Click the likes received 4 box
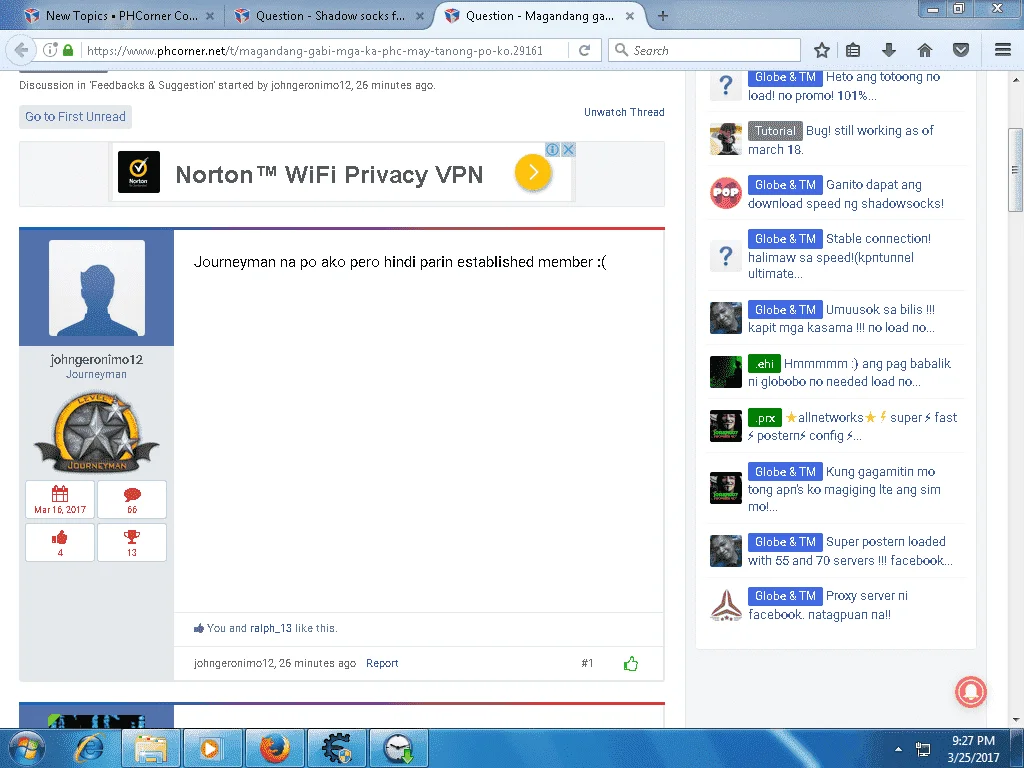This screenshot has height=768, width=1024. [60, 543]
